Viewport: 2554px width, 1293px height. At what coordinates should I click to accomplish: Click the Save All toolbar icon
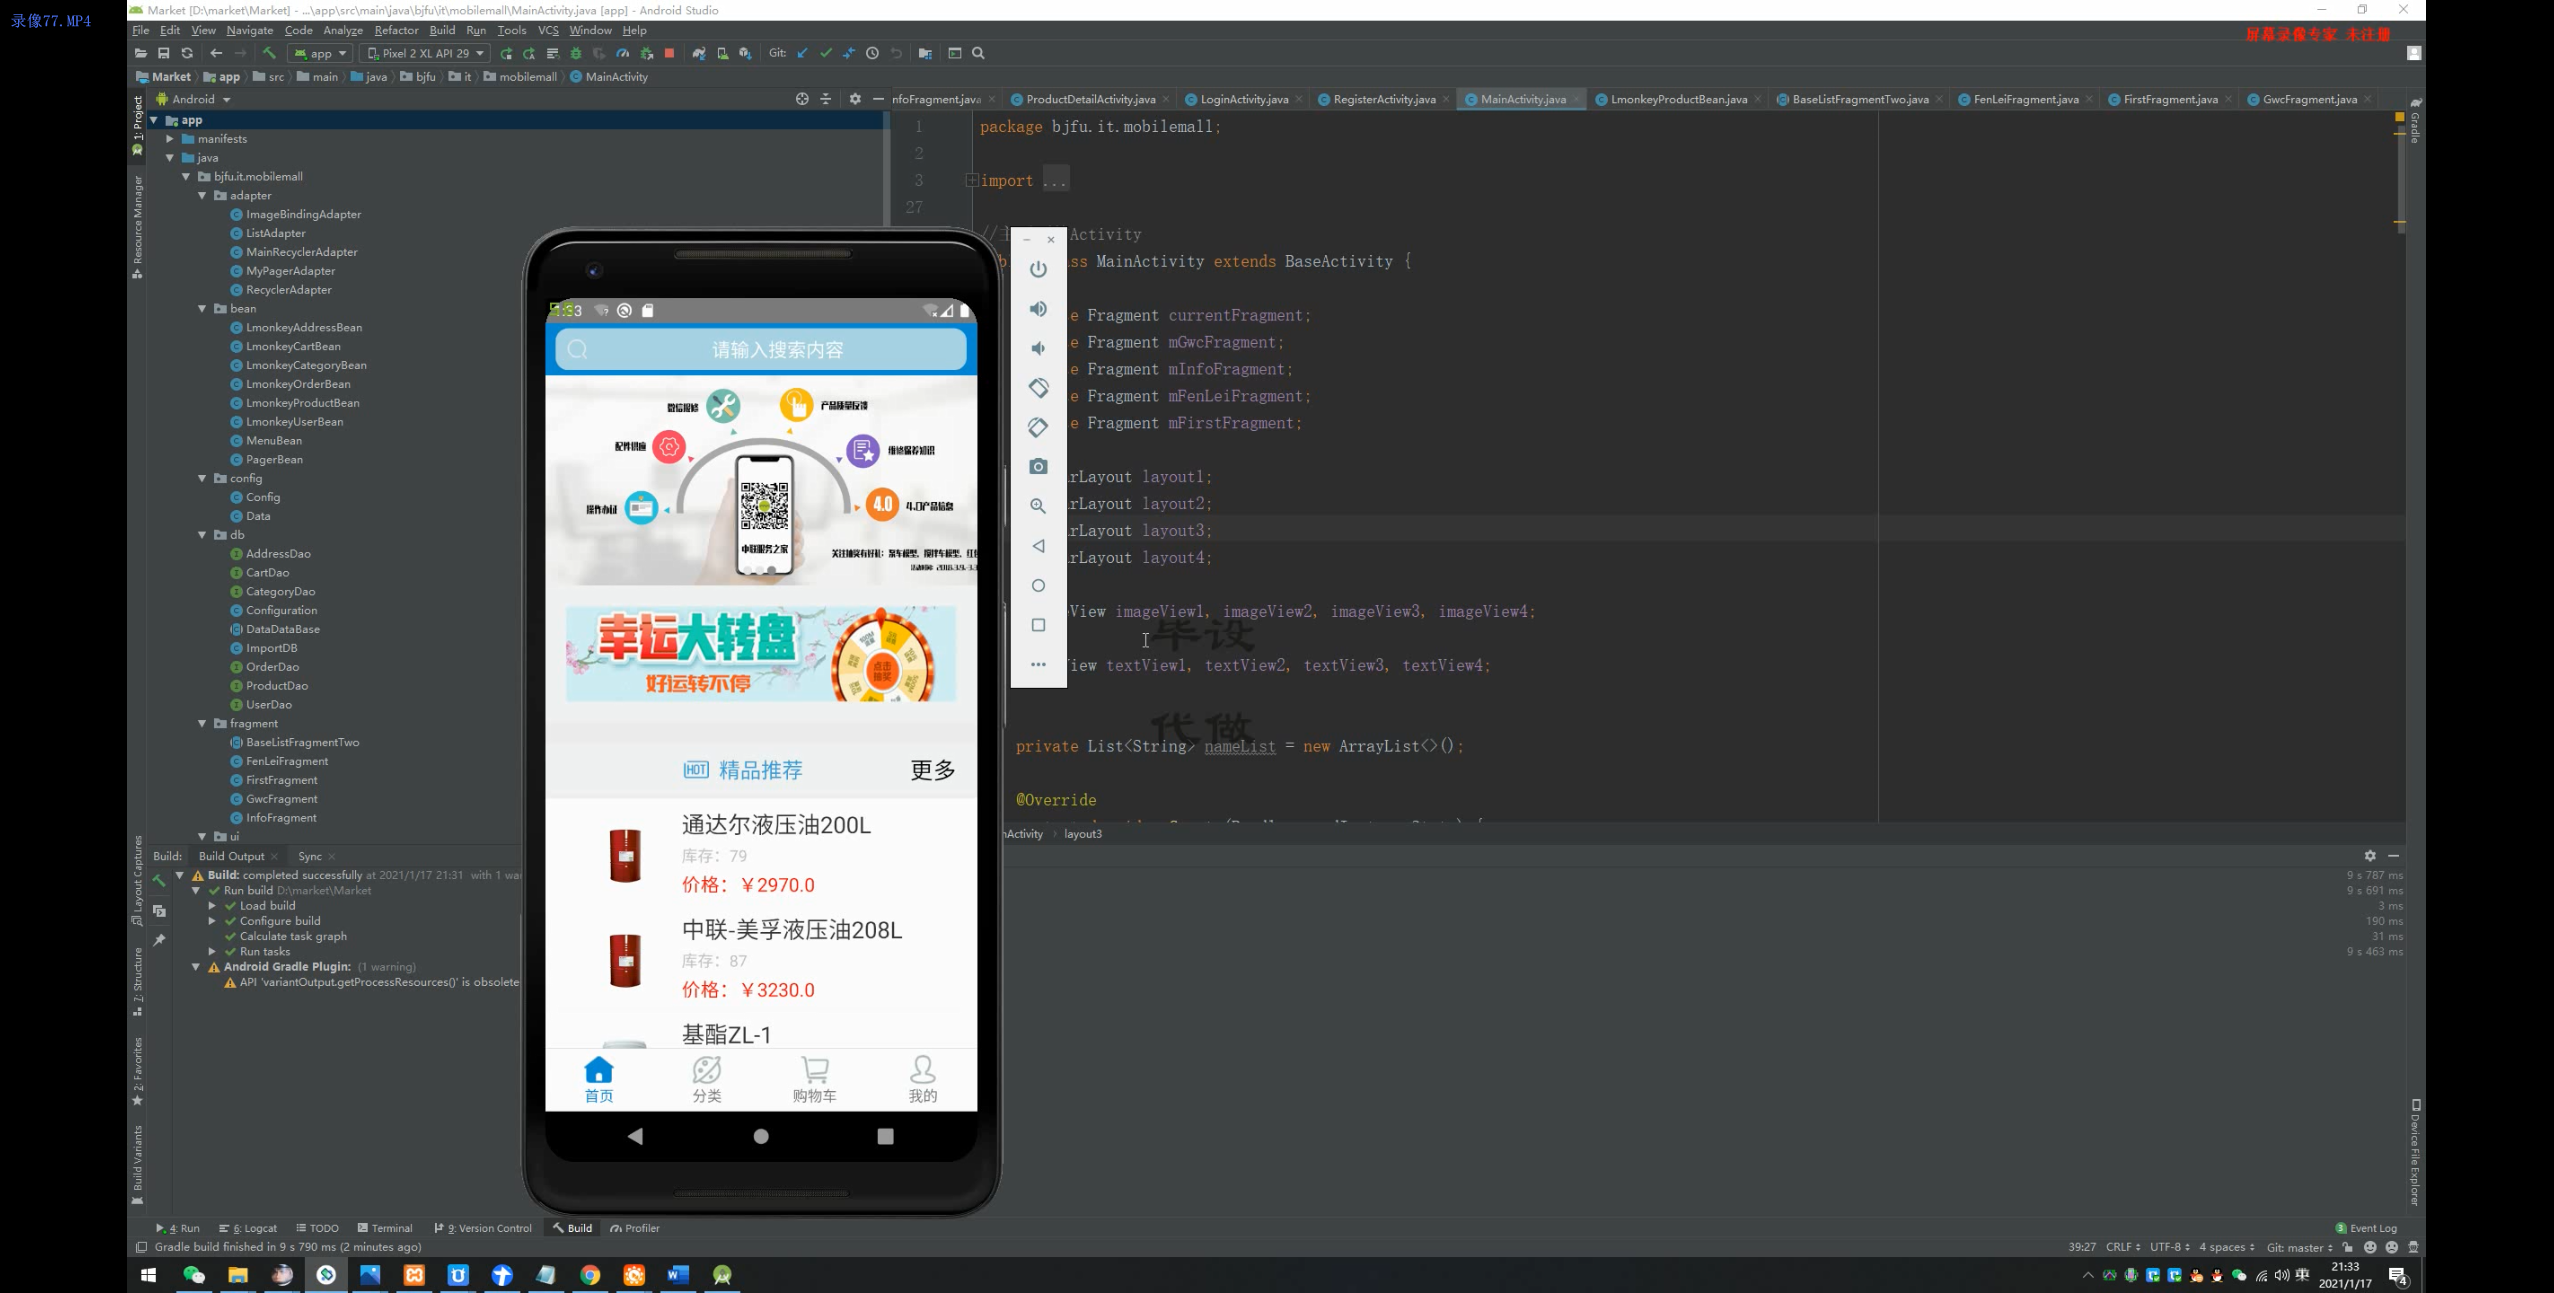(164, 53)
